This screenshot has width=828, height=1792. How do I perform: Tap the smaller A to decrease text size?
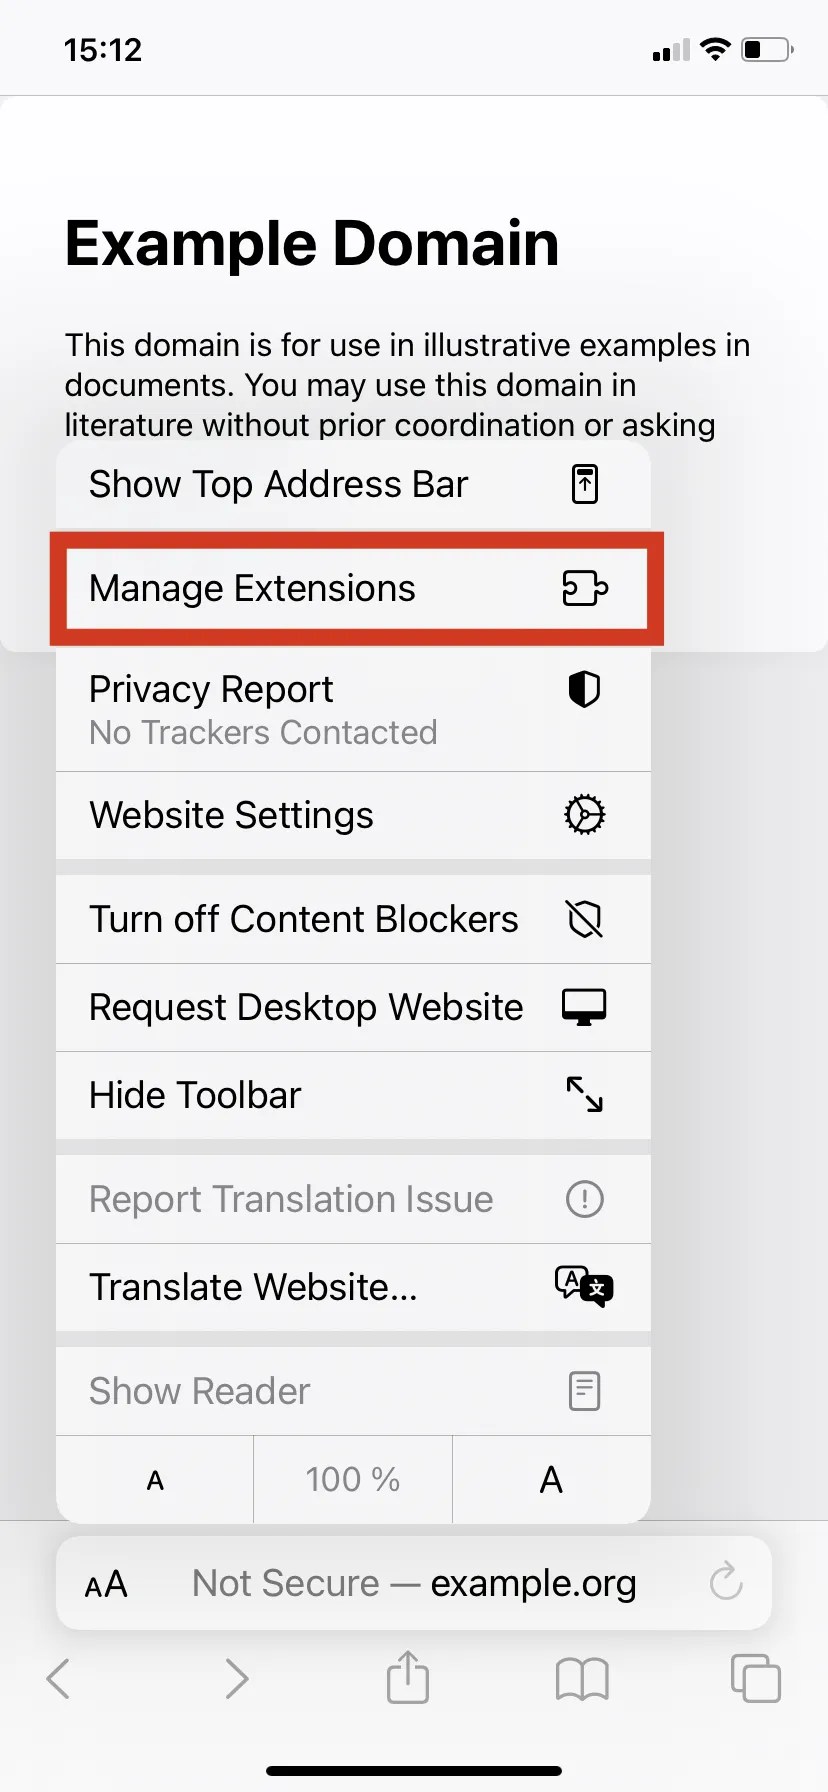tap(154, 1480)
